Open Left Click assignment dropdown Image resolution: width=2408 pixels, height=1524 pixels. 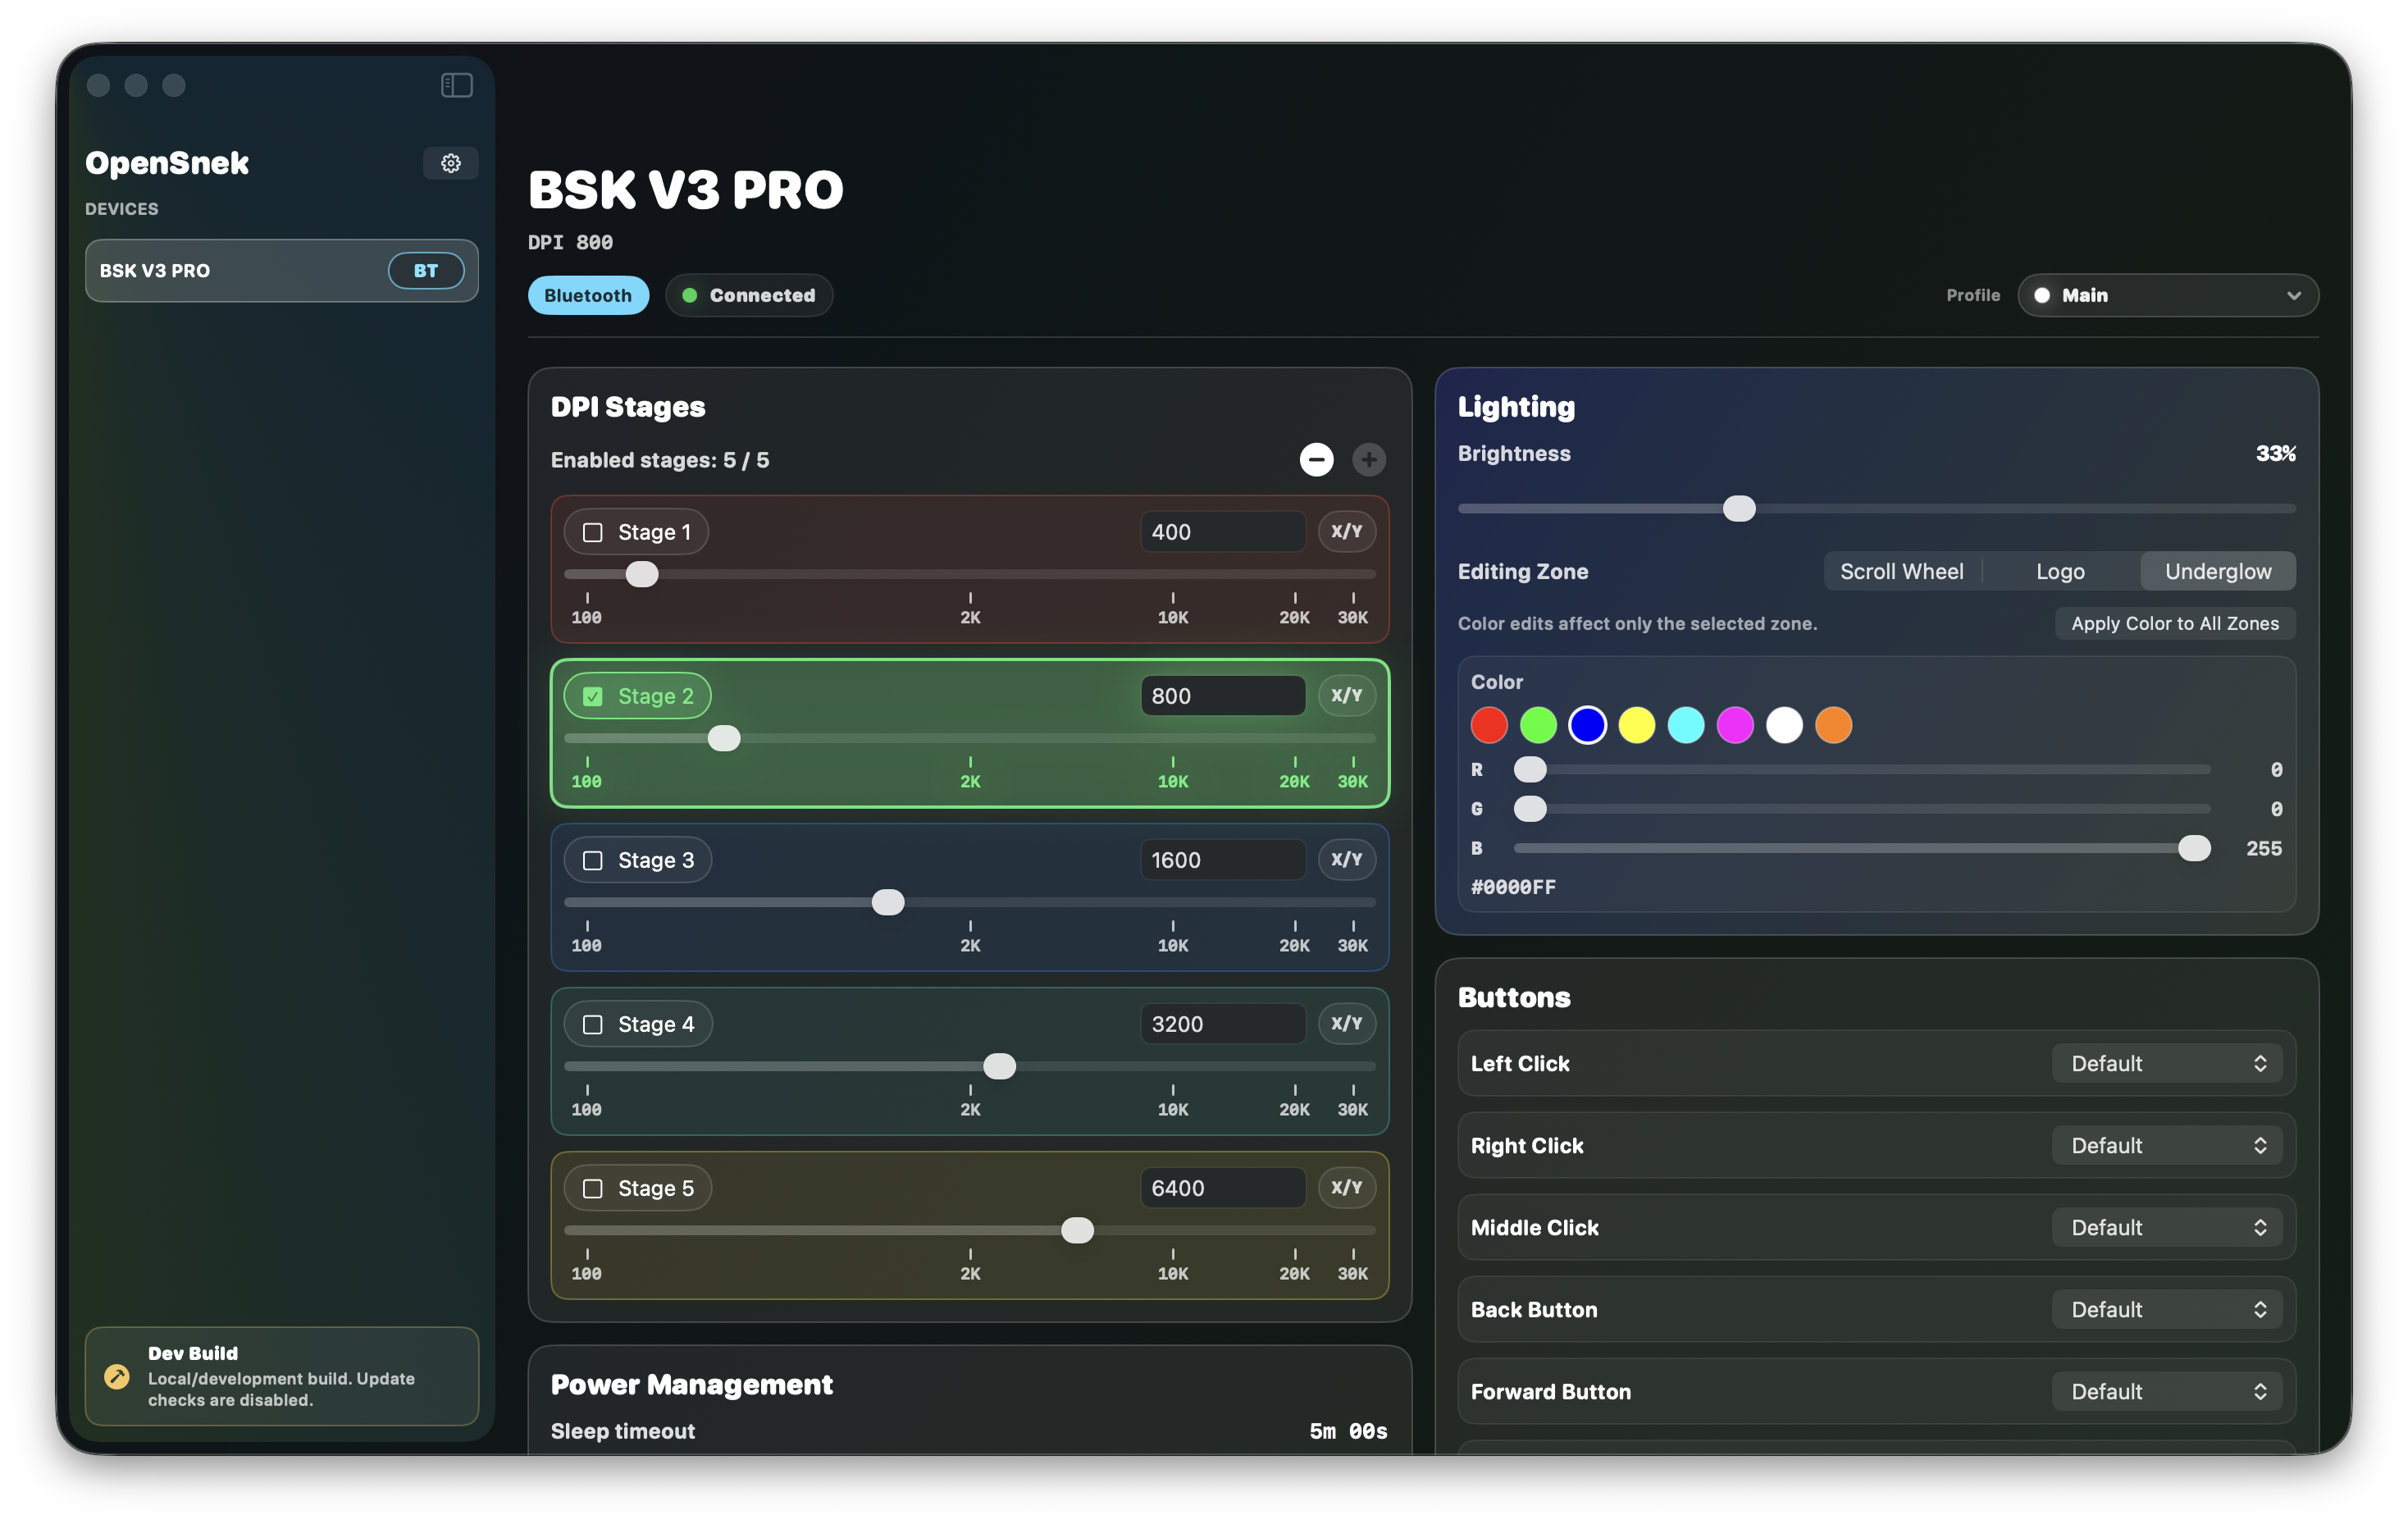[2167, 1063]
